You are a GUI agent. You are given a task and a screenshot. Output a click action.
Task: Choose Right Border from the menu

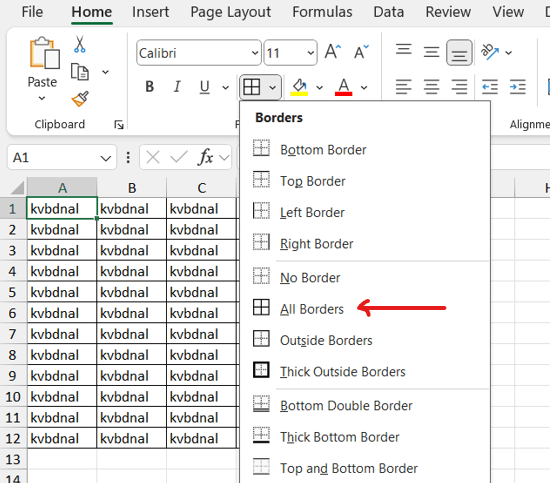pyautogui.click(x=365, y=243)
